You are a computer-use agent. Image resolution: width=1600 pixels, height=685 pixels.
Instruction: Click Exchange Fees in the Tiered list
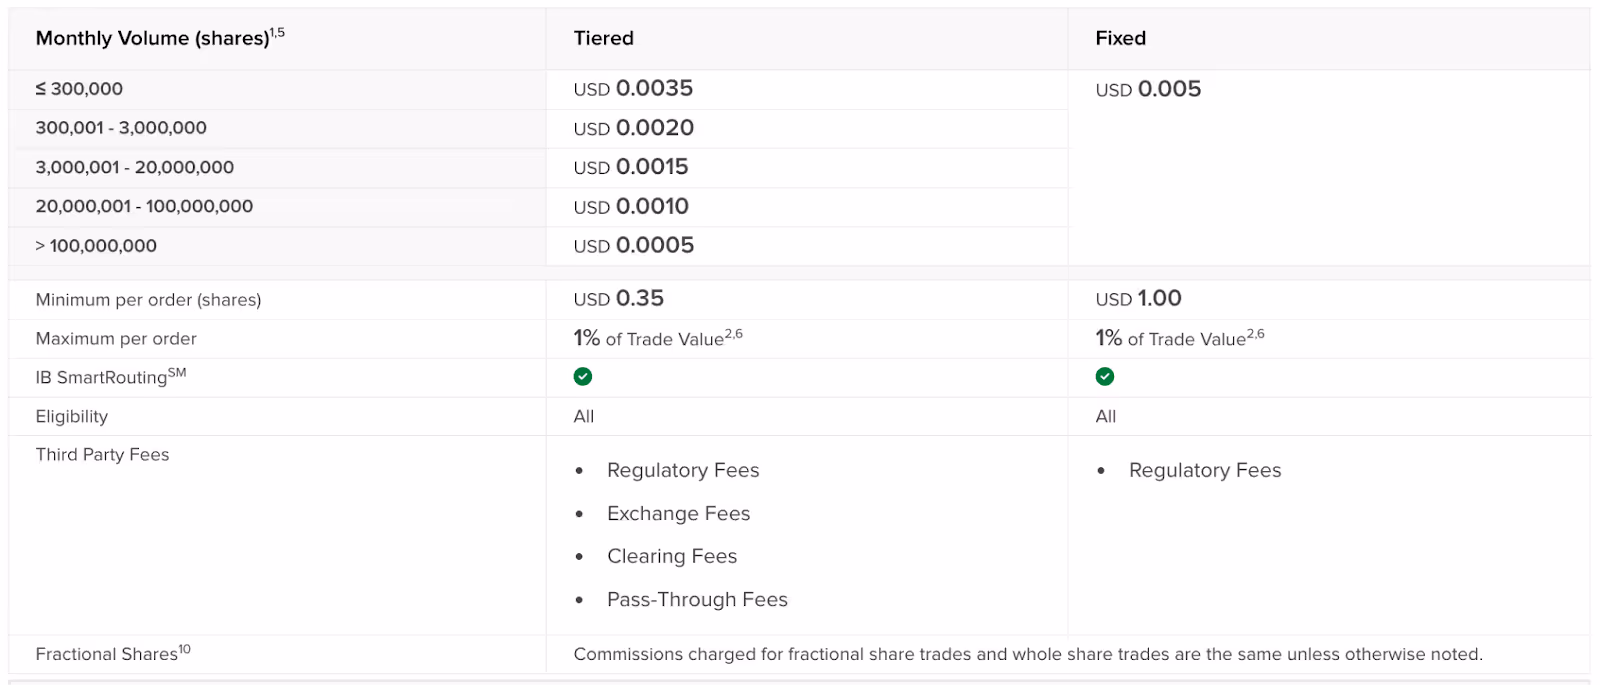678,514
